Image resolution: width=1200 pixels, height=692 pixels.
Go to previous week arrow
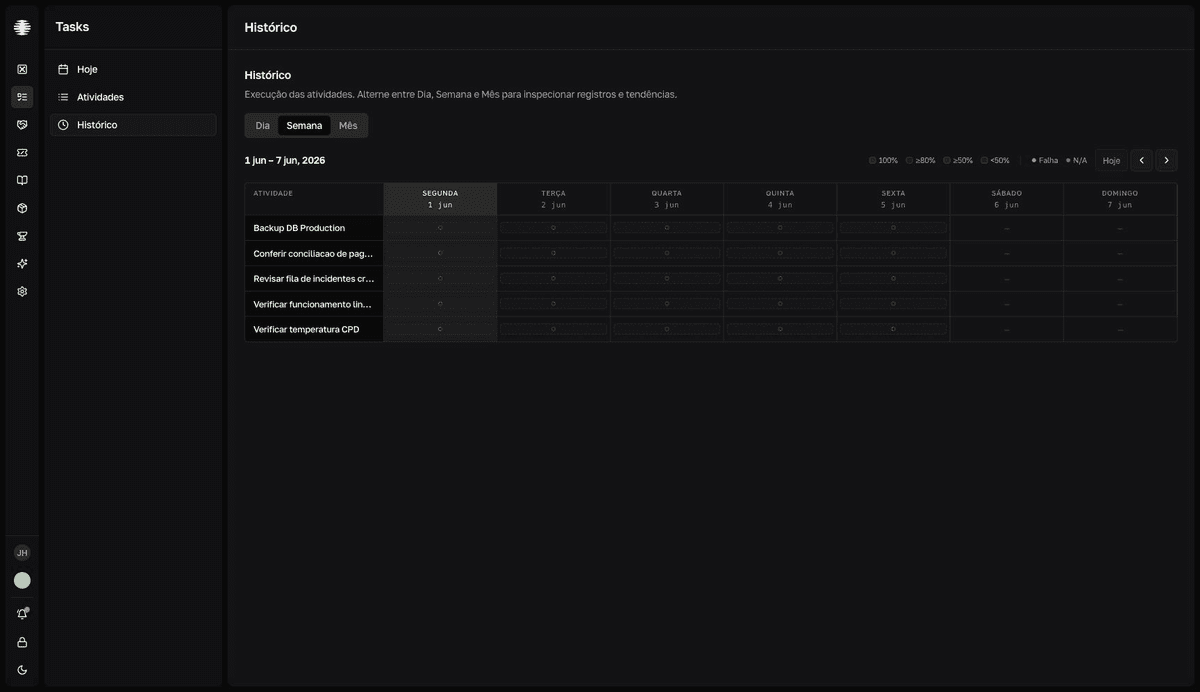click(x=1142, y=160)
